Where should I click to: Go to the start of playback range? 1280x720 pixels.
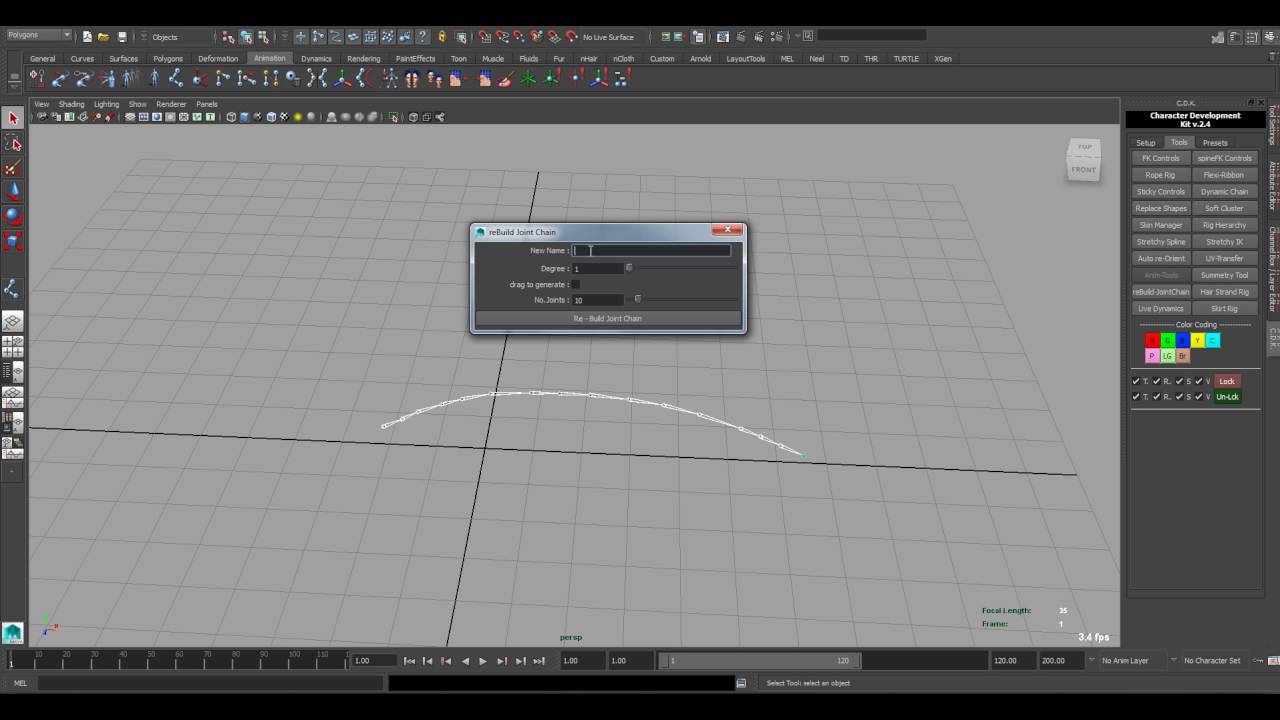point(409,661)
